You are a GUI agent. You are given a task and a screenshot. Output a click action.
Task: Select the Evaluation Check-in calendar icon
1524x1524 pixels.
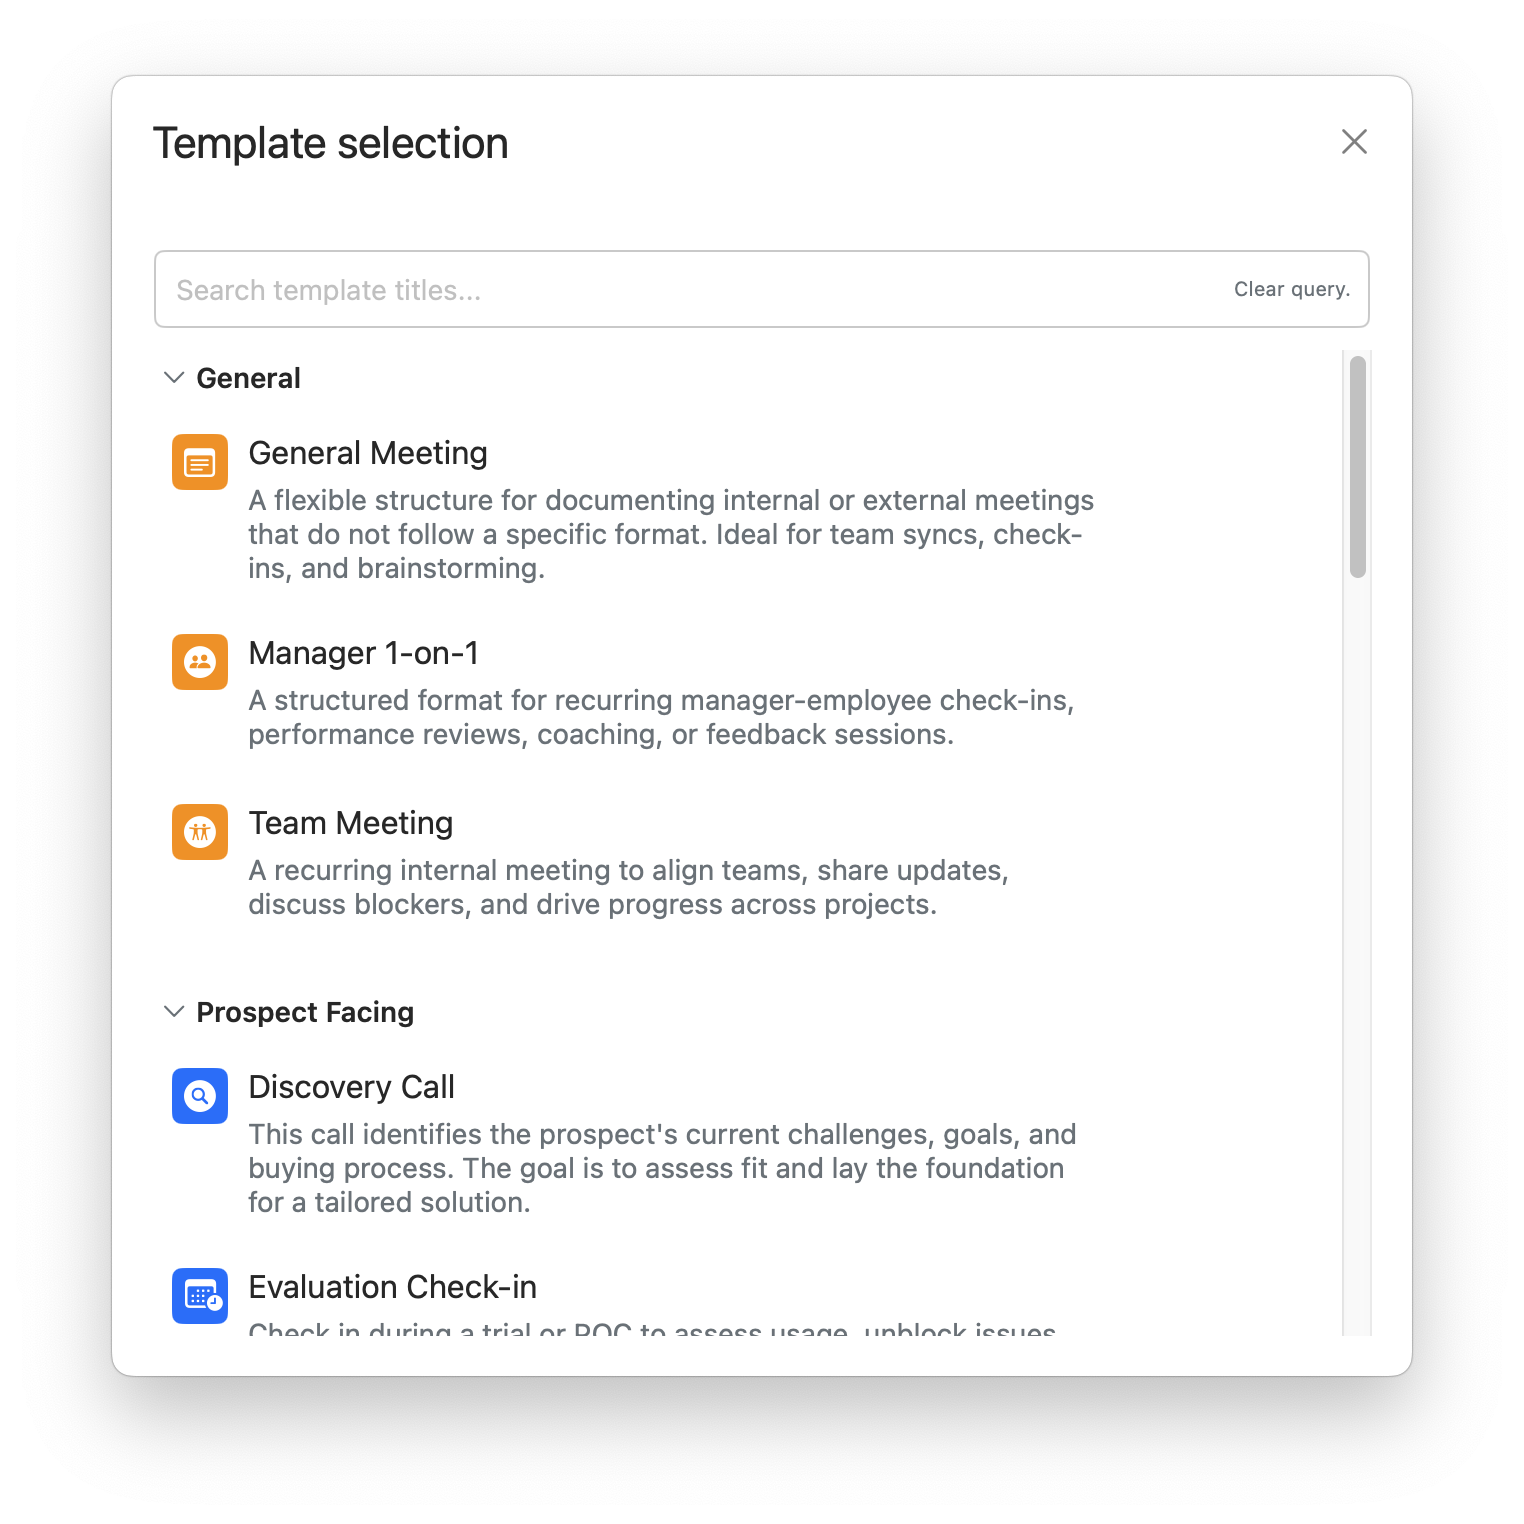199,1296
